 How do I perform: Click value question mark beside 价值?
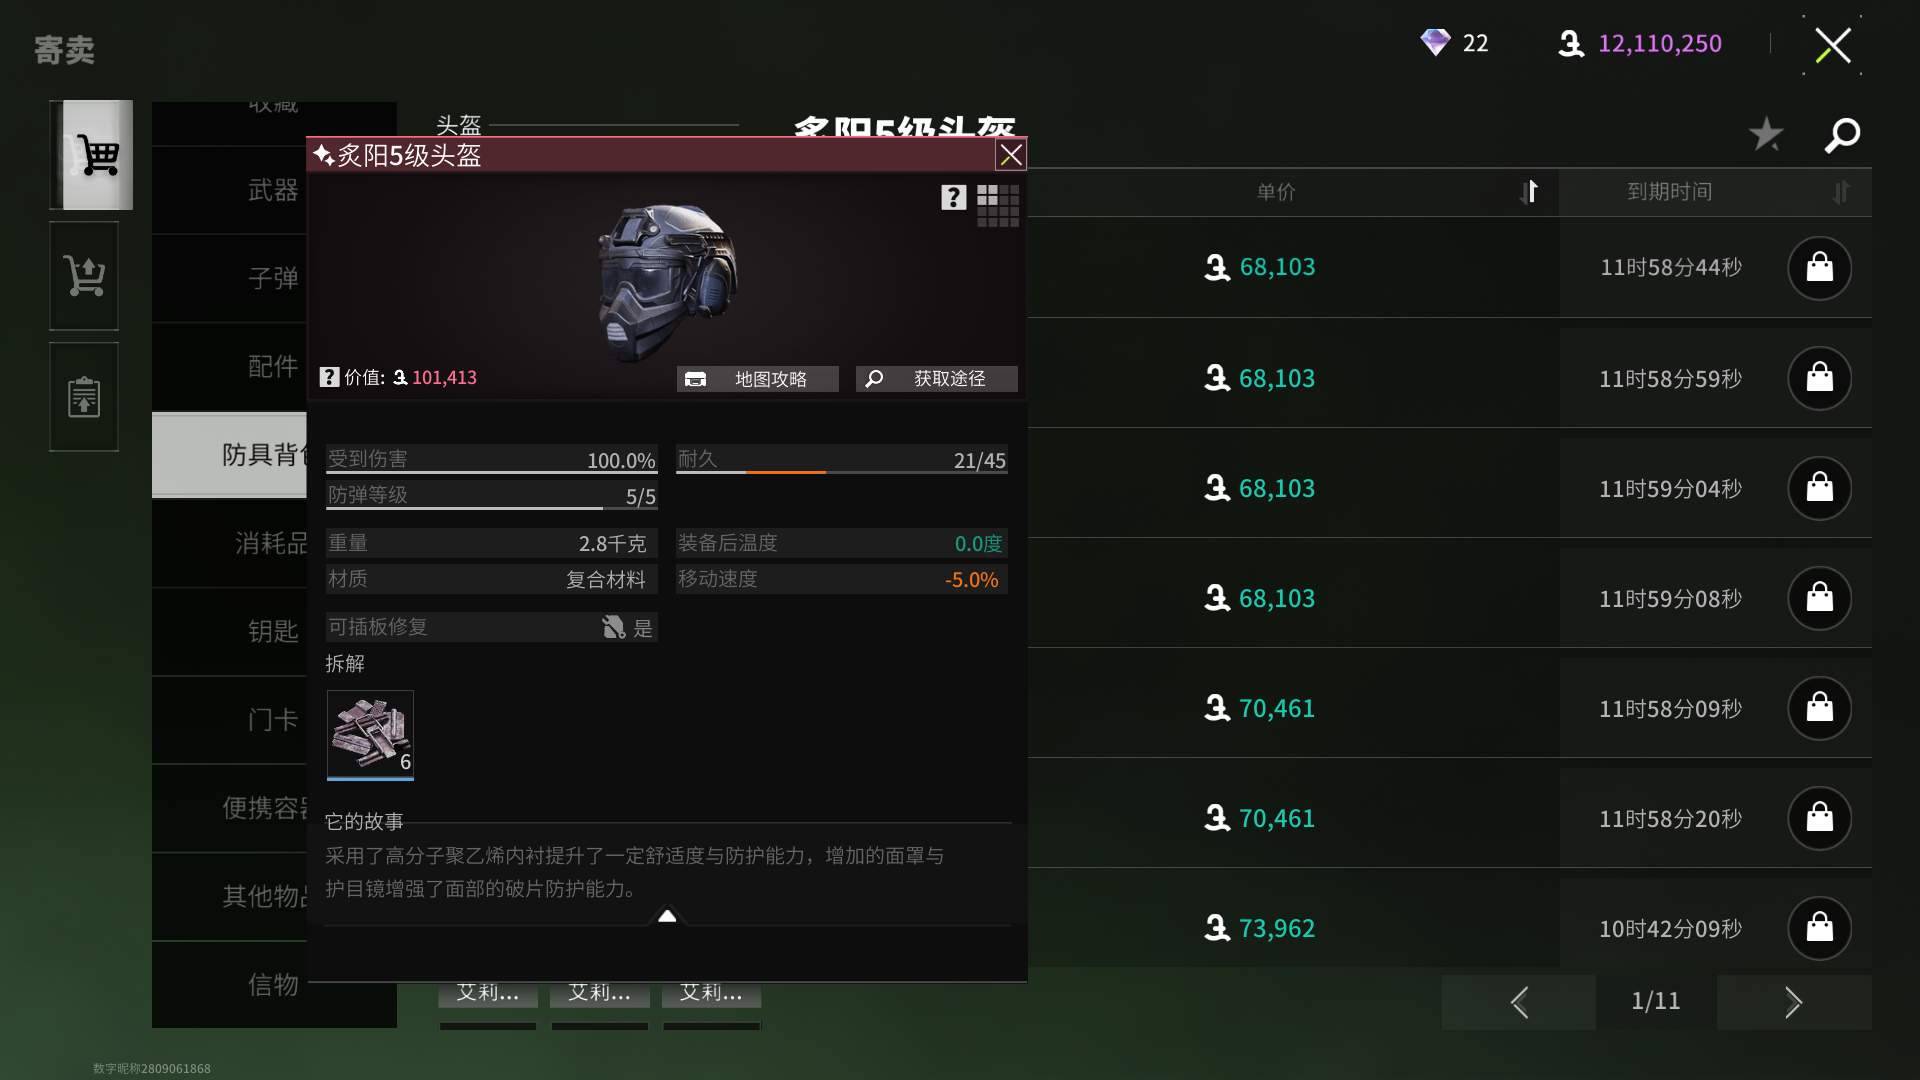pos(329,377)
